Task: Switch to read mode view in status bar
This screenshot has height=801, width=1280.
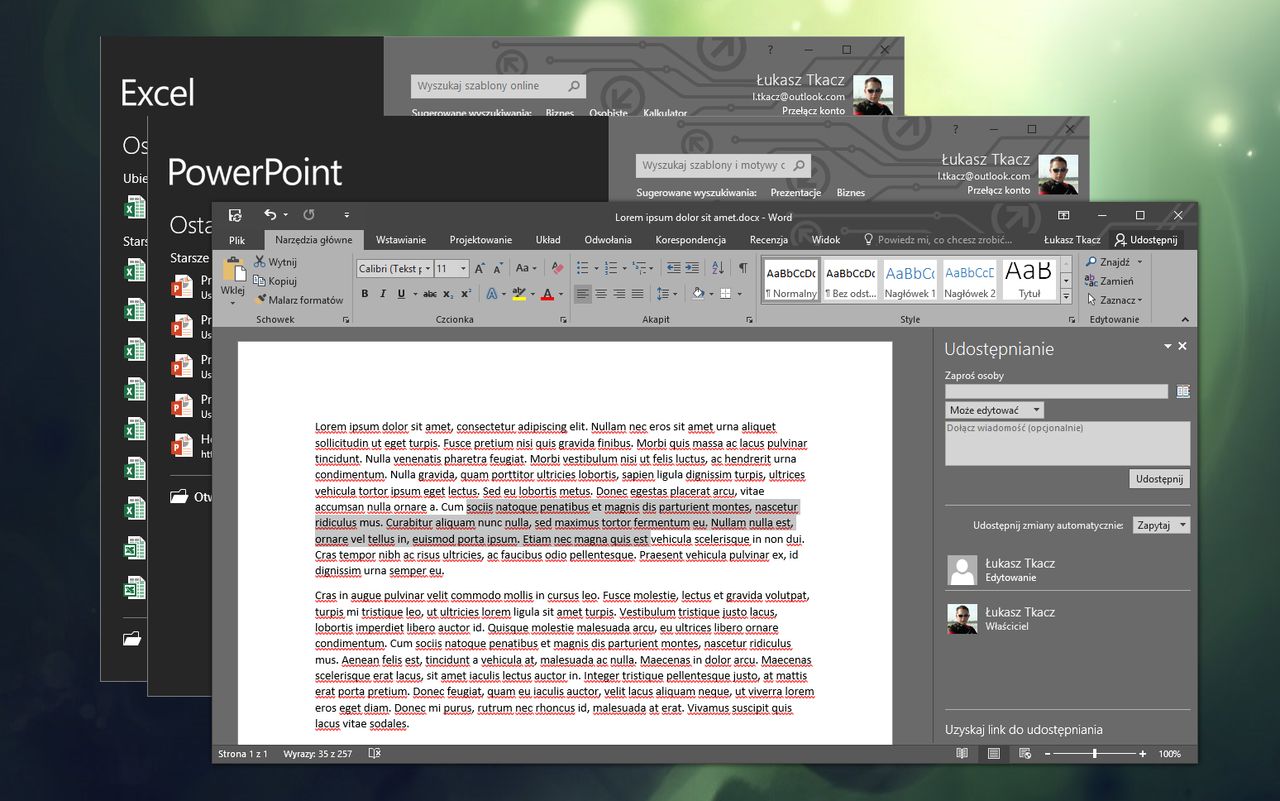Action: point(962,754)
